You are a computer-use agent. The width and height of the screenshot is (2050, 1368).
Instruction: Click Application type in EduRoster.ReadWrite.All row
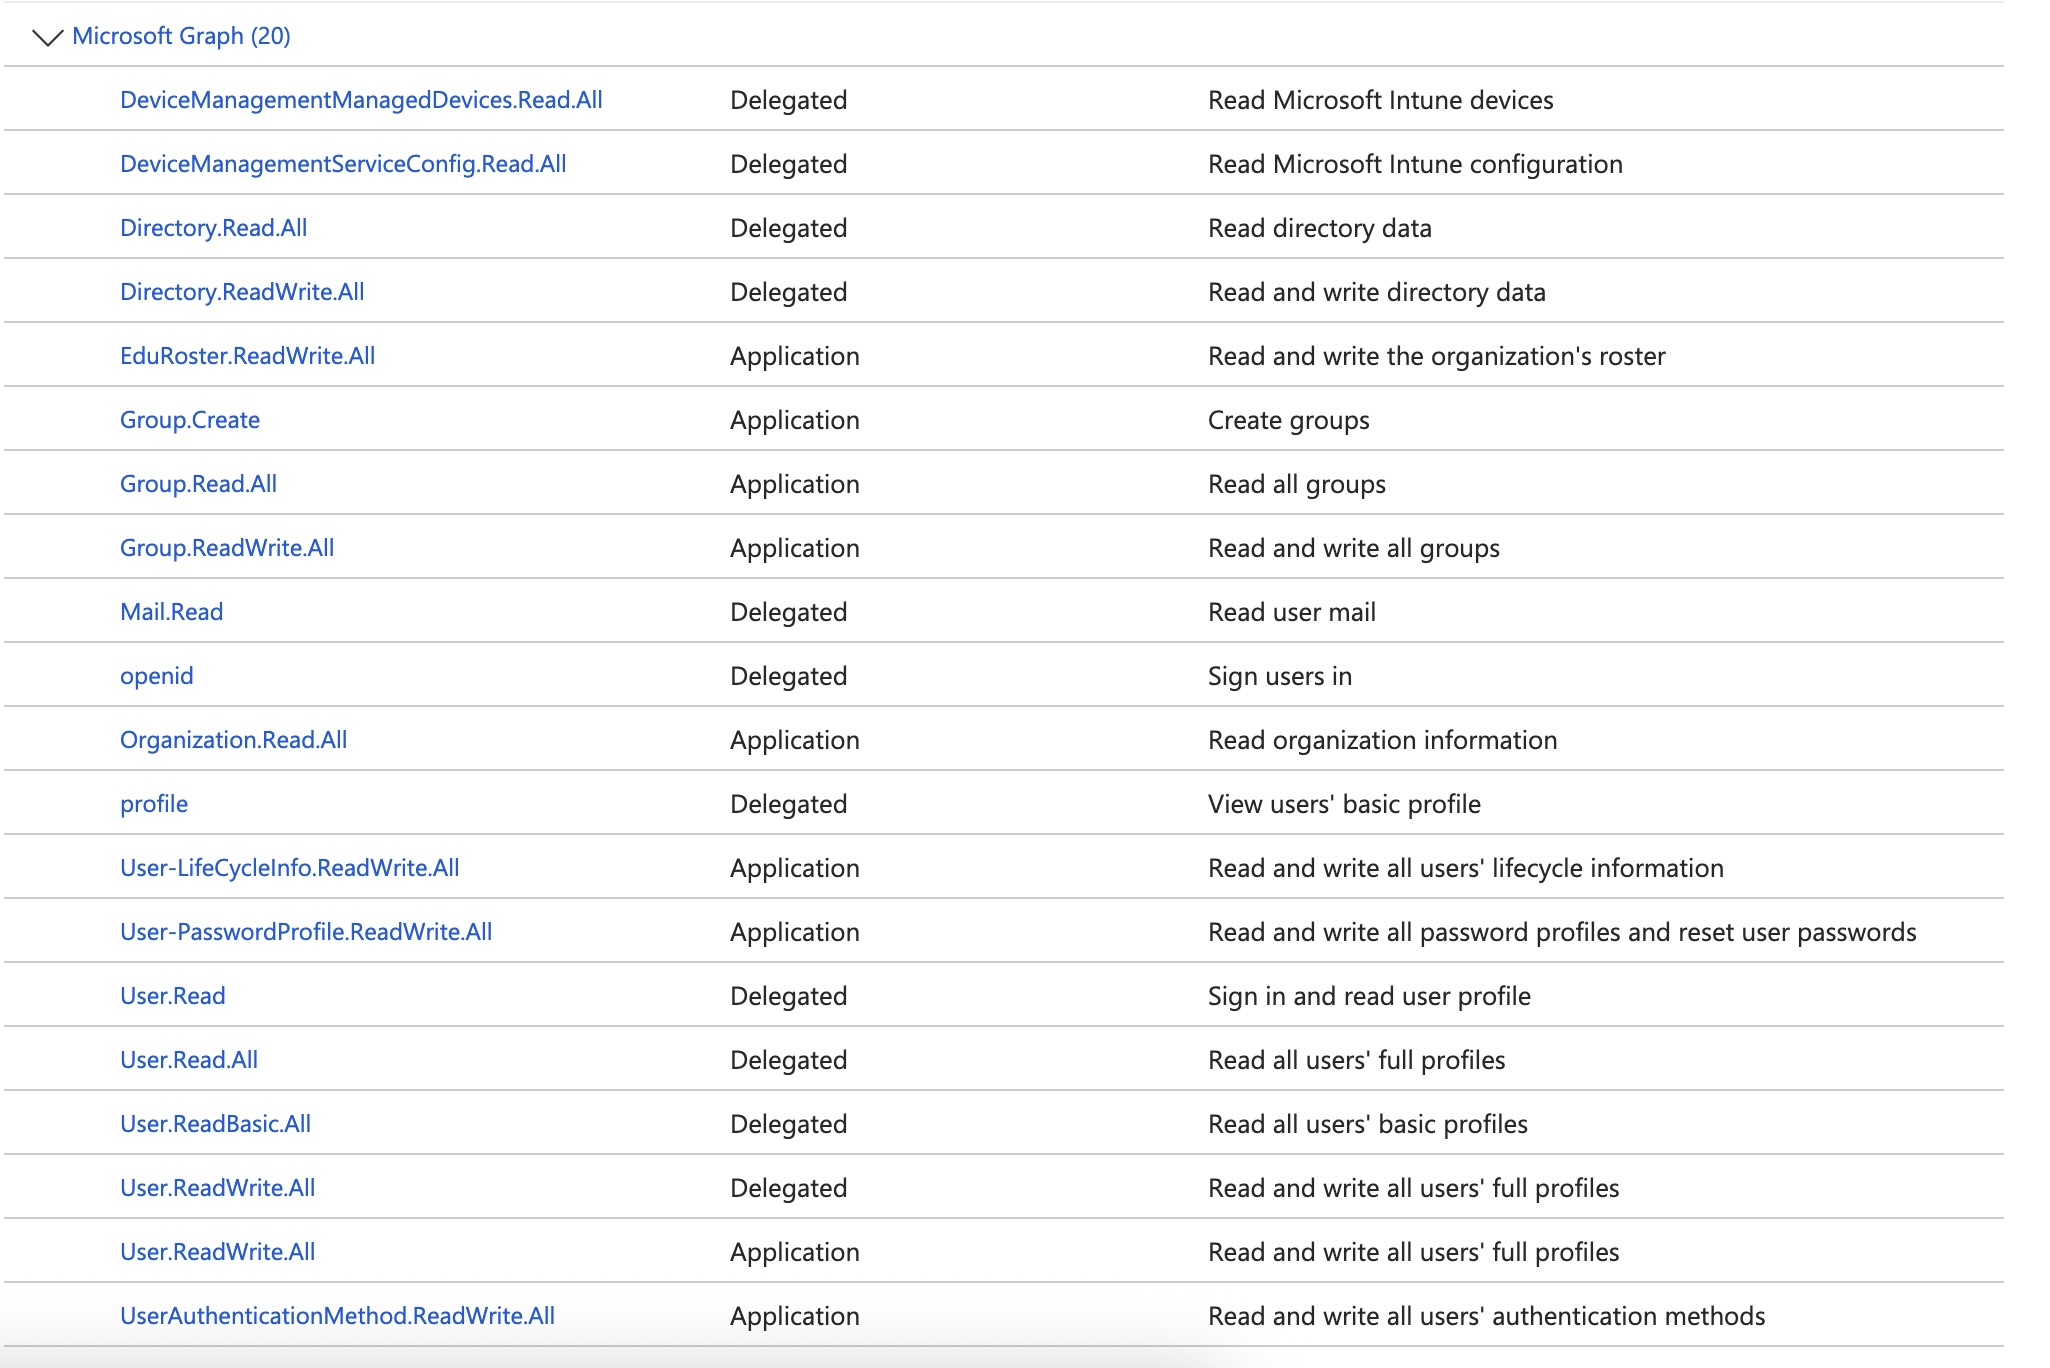[794, 356]
